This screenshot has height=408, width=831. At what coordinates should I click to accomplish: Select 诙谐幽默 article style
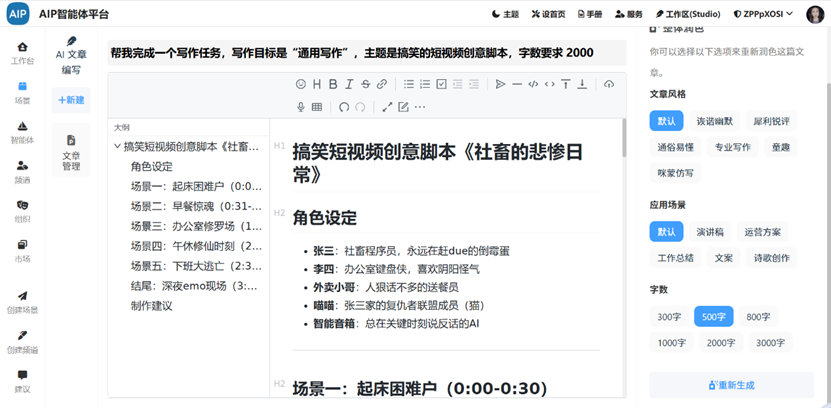tap(714, 121)
